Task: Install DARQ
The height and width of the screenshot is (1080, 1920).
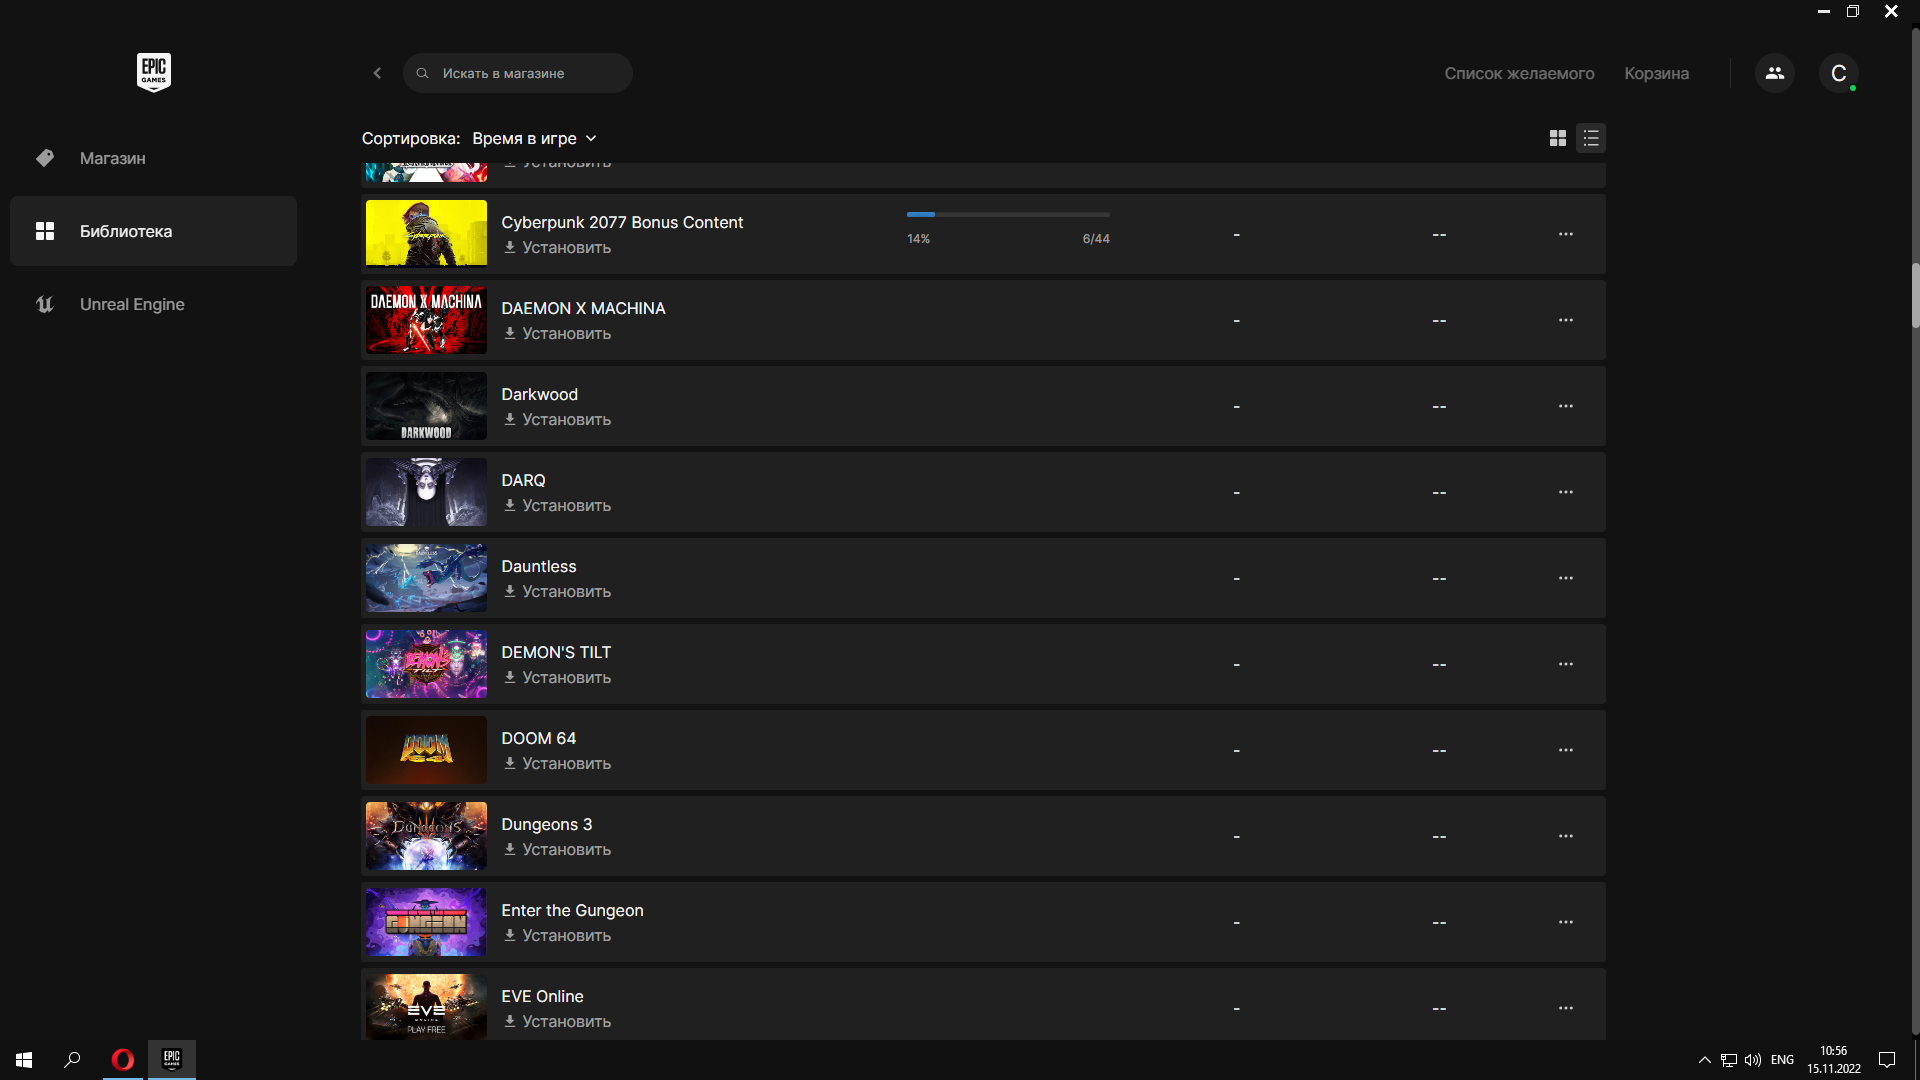Action: [x=557, y=505]
